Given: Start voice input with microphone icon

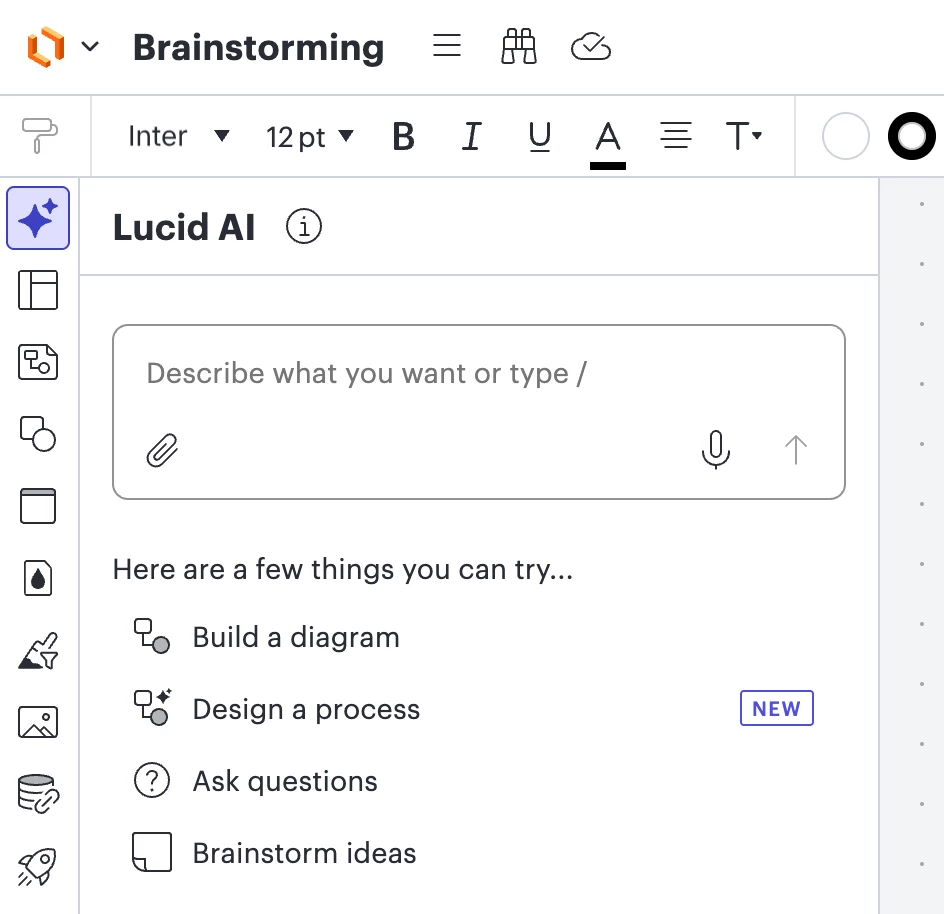Looking at the screenshot, I should [716, 449].
